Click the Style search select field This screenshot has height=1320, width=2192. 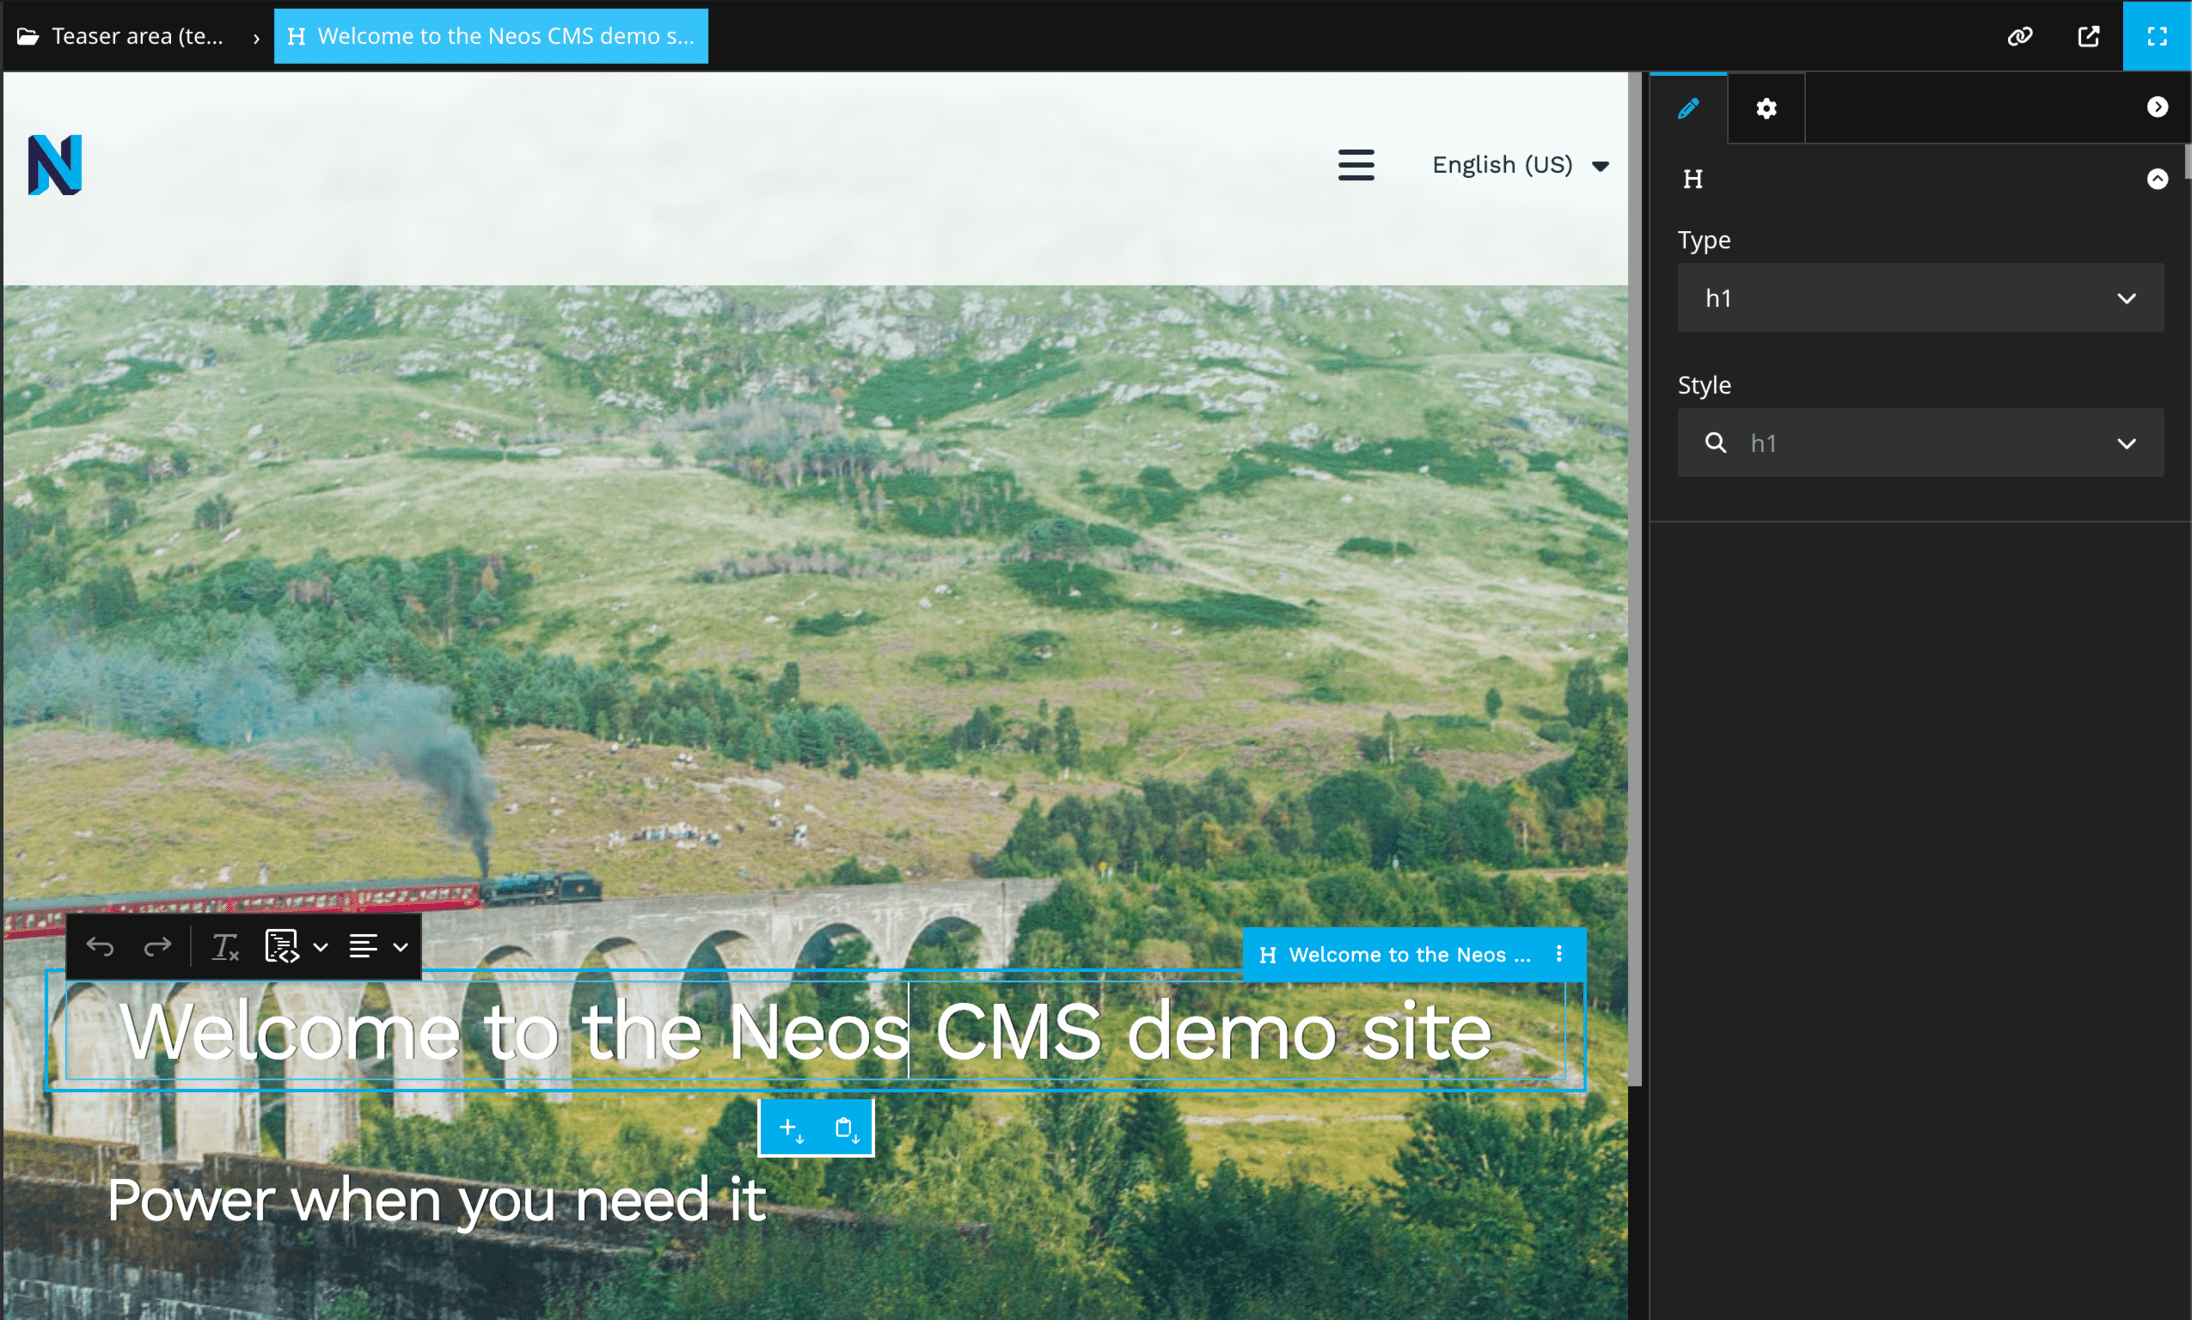(x=1920, y=442)
